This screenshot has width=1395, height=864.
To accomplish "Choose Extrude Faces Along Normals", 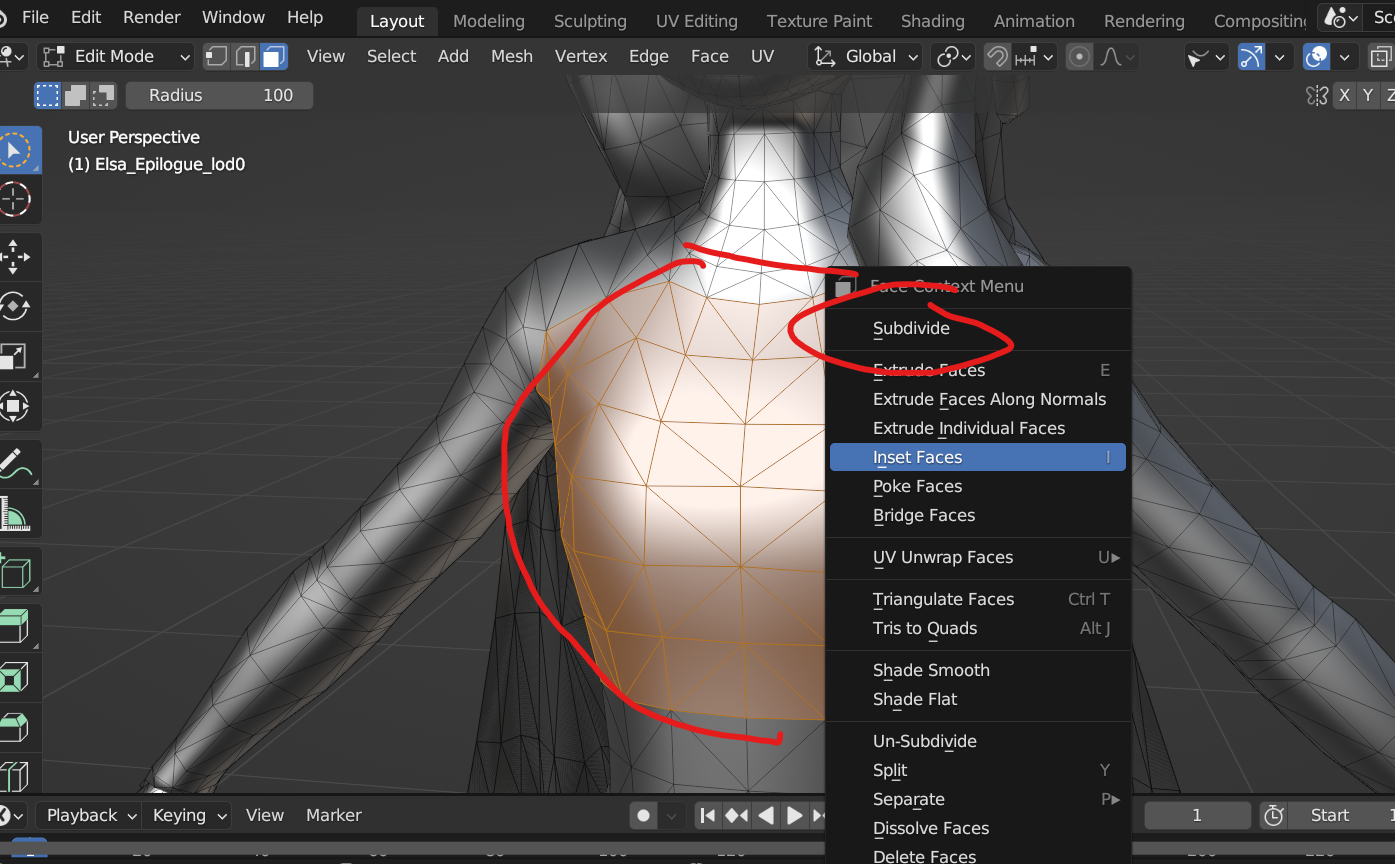I will [x=978, y=399].
